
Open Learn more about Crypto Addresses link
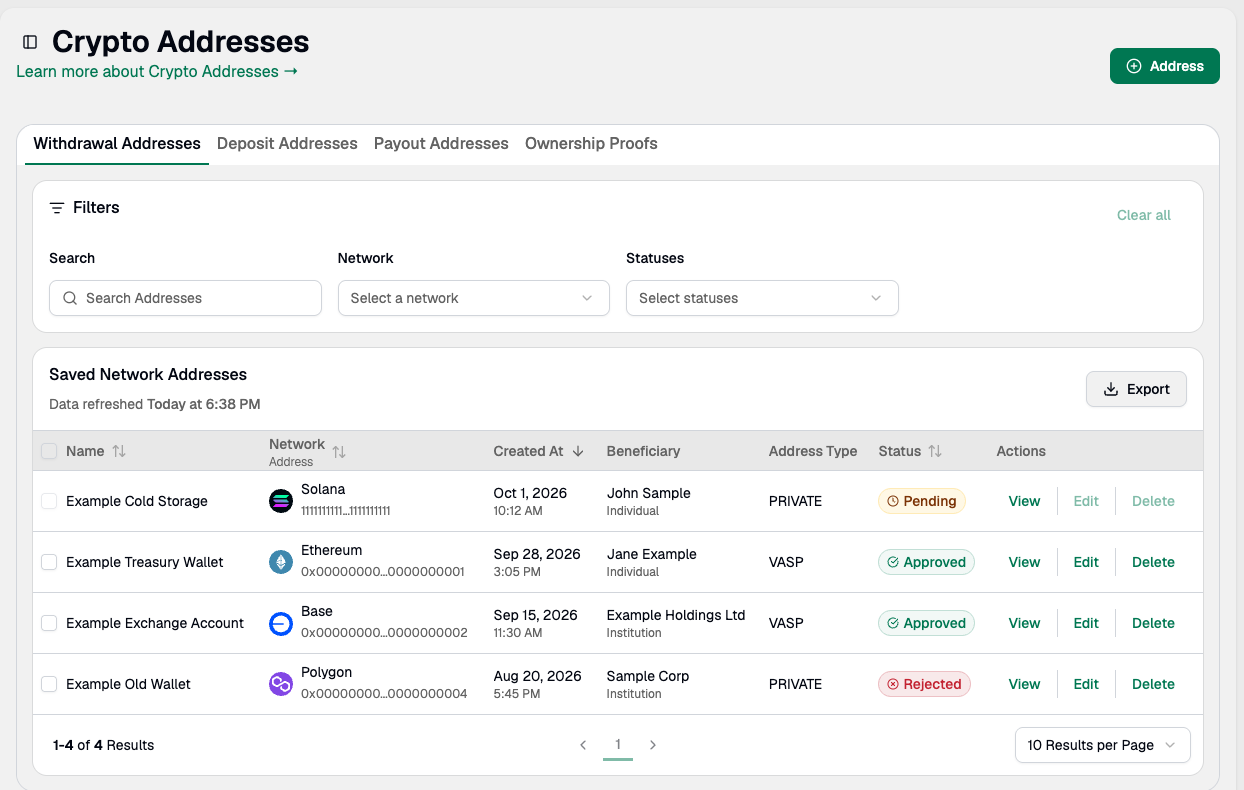tap(157, 72)
